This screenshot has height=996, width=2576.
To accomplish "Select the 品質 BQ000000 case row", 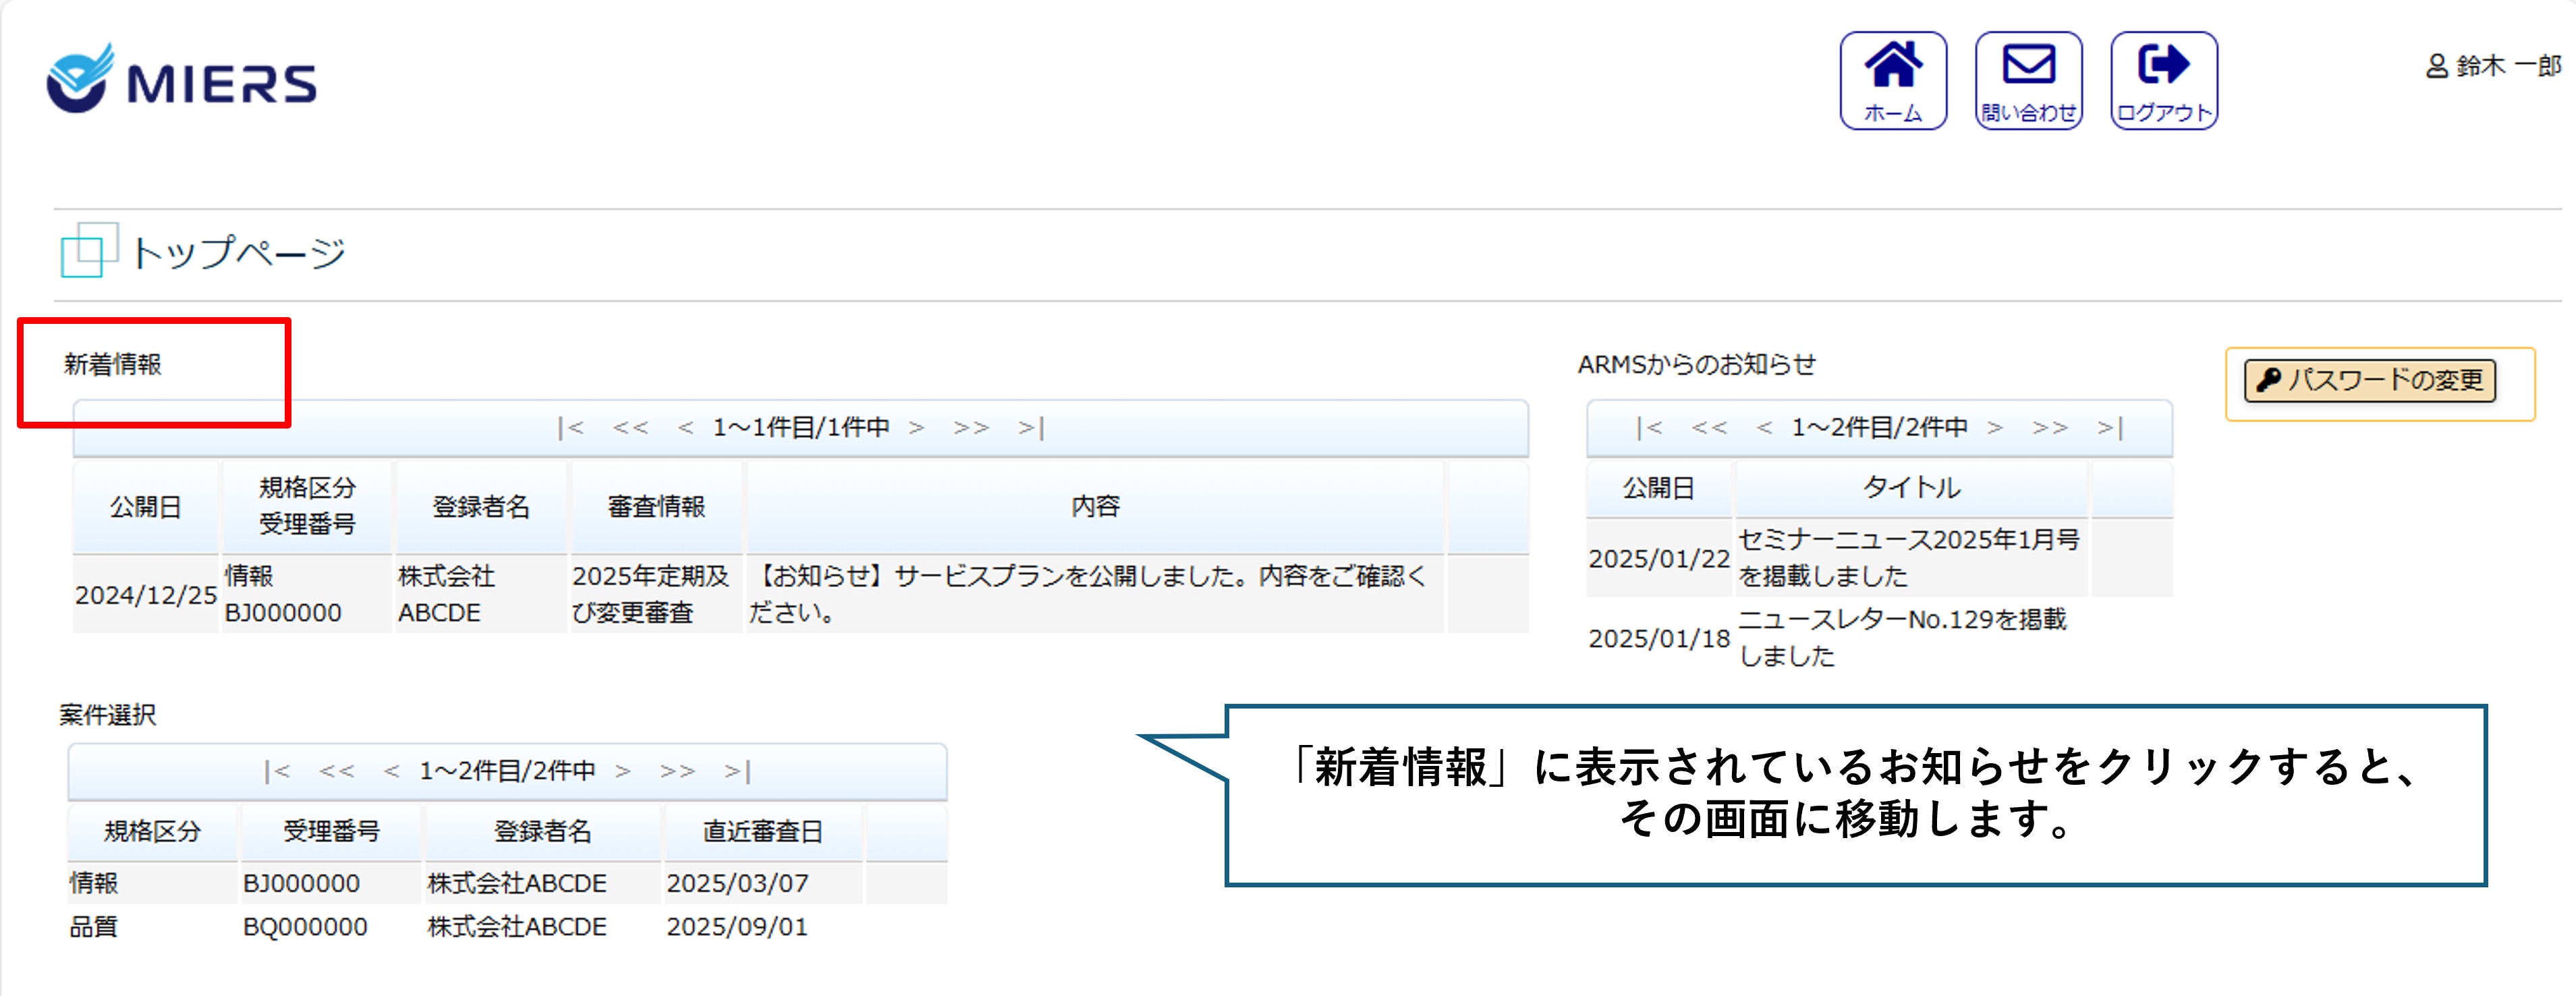I will (304, 927).
